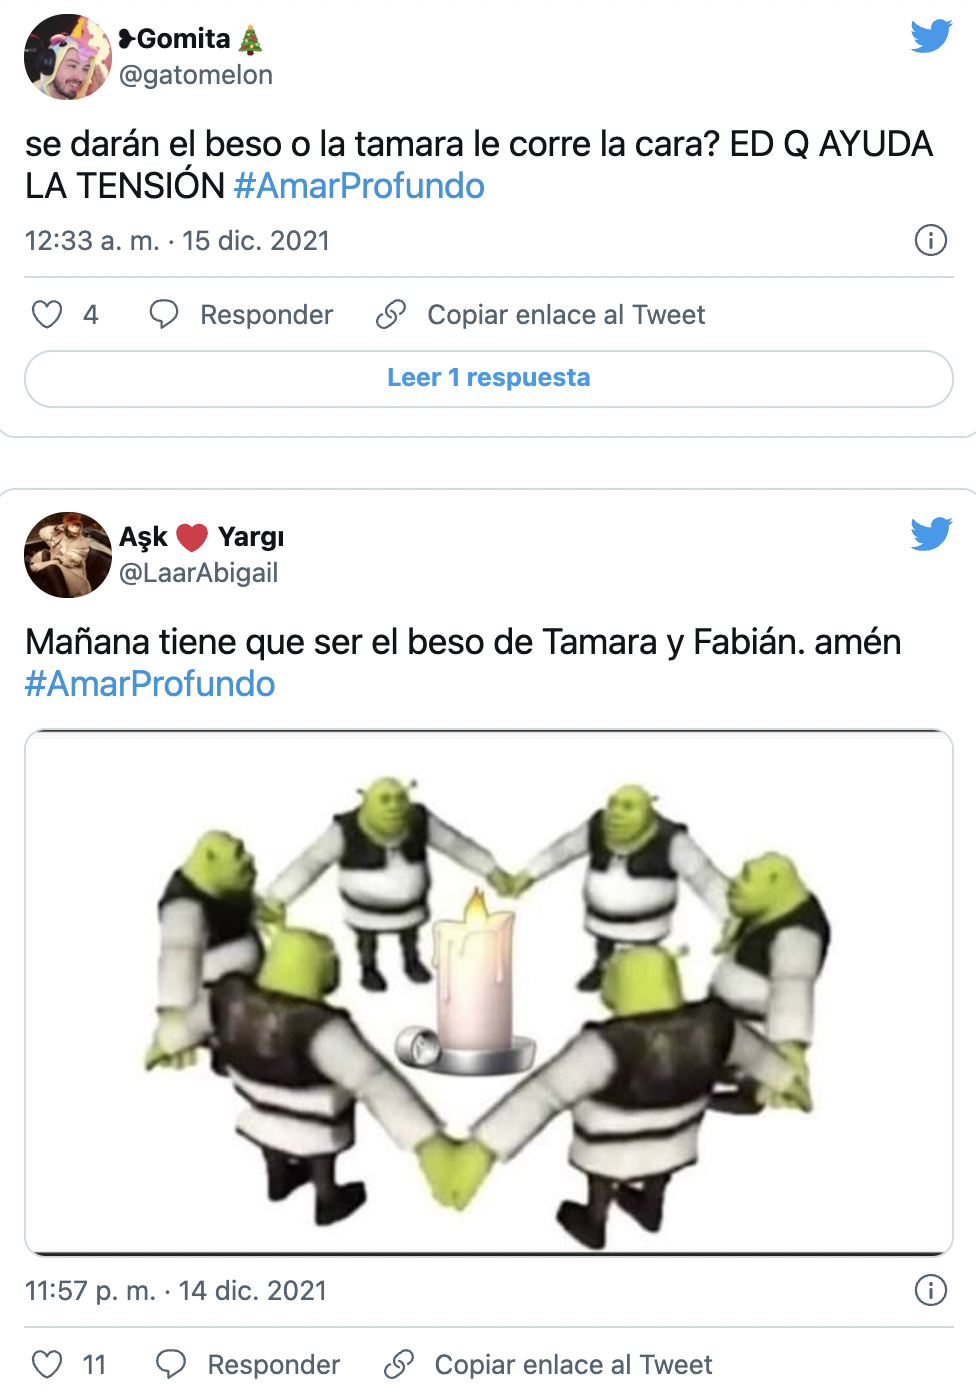This screenshot has width=976, height=1392.
Task: Click reply bubble icon on Gomita's tweet
Action: click(x=164, y=315)
